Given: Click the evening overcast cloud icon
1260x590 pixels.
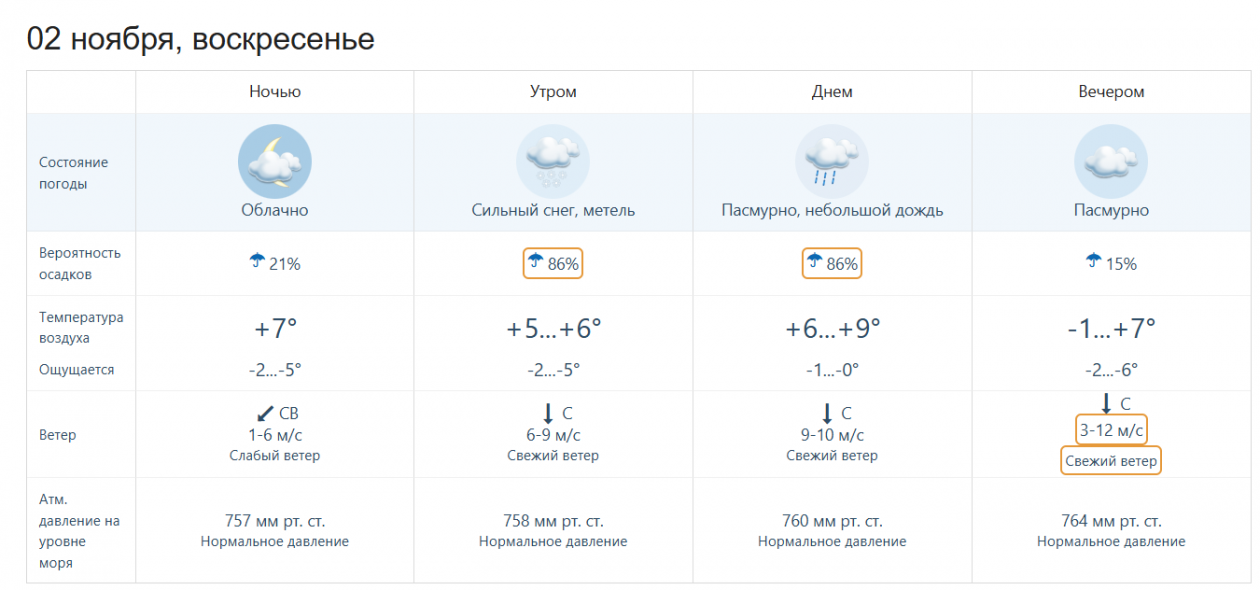Looking at the screenshot, I should click(x=1111, y=160).
